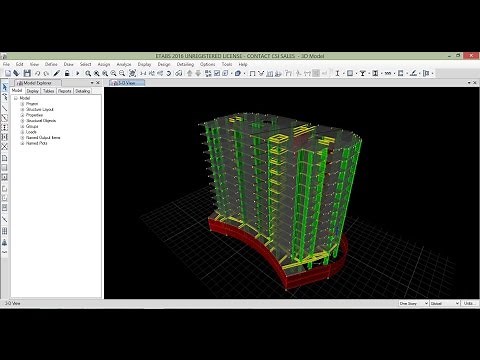The width and height of the screenshot is (480, 360).
Task: Expand the Structural Objects tree node
Action: tap(23, 121)
